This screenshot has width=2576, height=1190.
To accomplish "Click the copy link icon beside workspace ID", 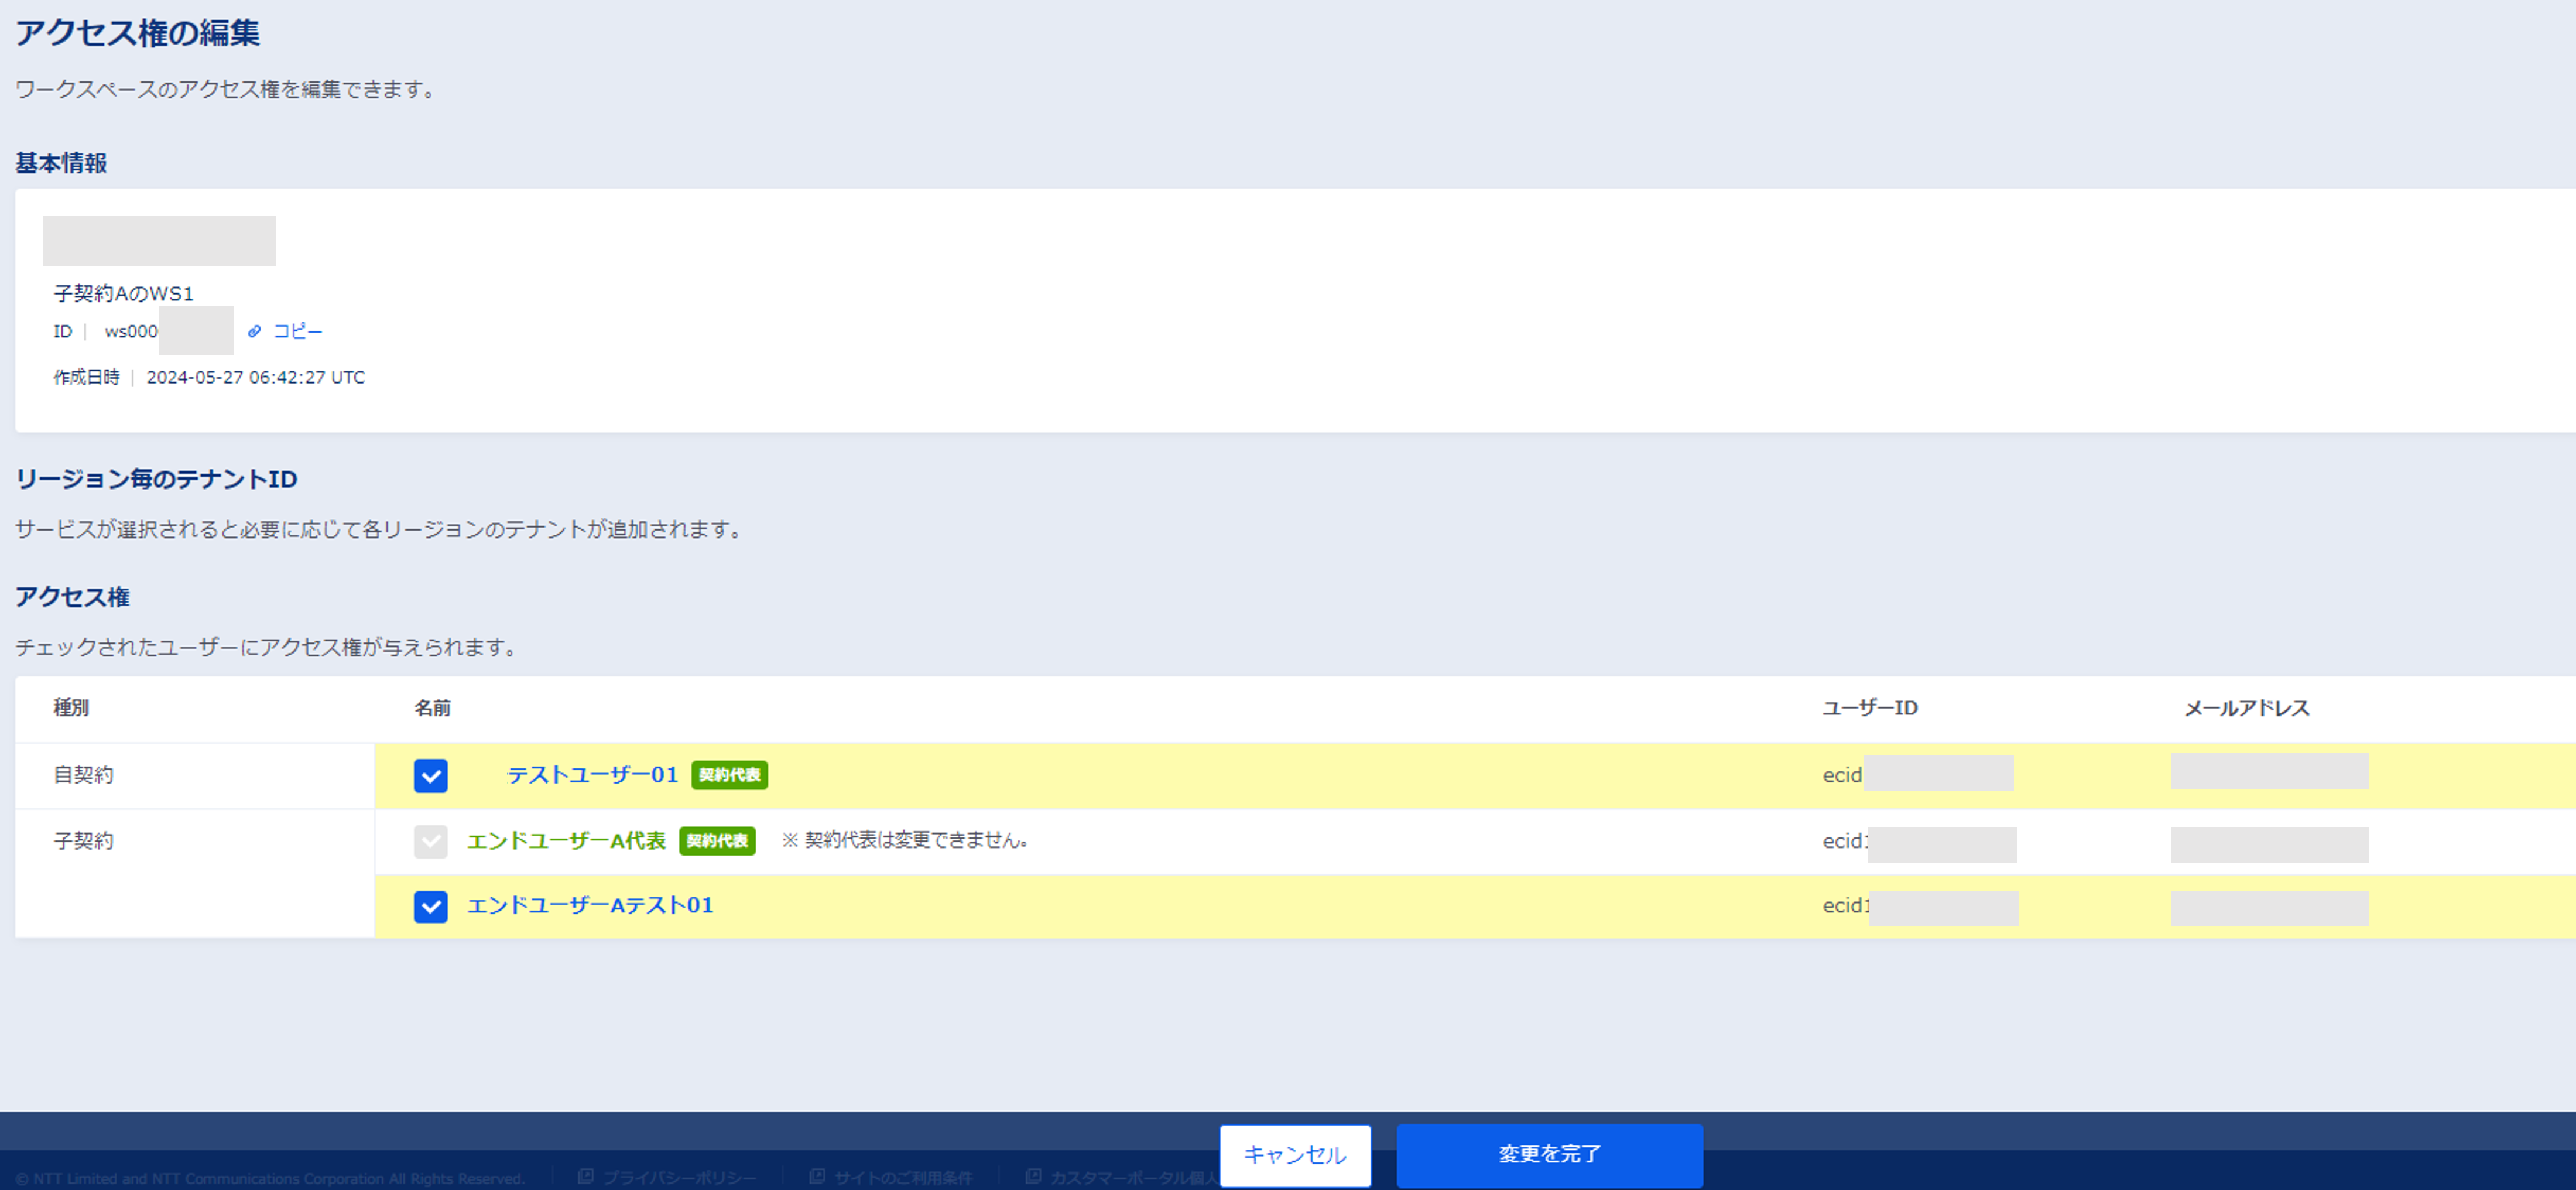I will click(x=254, y=331).
